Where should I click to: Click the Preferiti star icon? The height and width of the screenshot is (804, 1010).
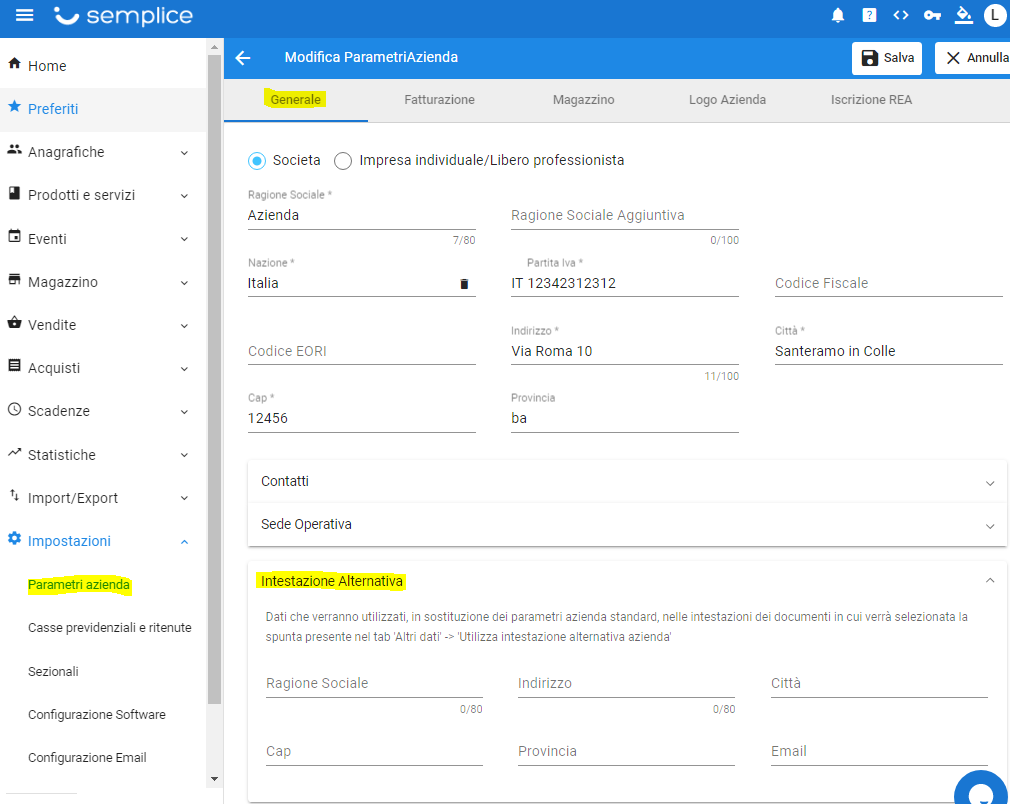click(14, 106)
